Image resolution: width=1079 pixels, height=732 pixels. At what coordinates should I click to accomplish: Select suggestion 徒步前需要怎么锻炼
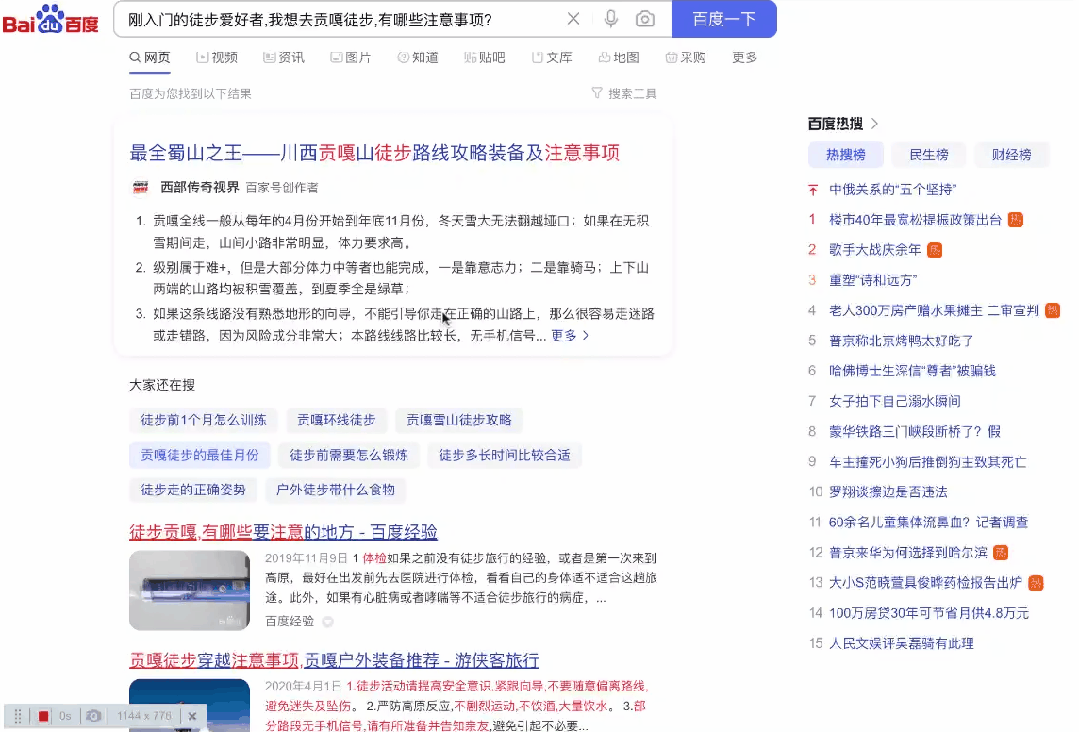[x=348, y=455]
